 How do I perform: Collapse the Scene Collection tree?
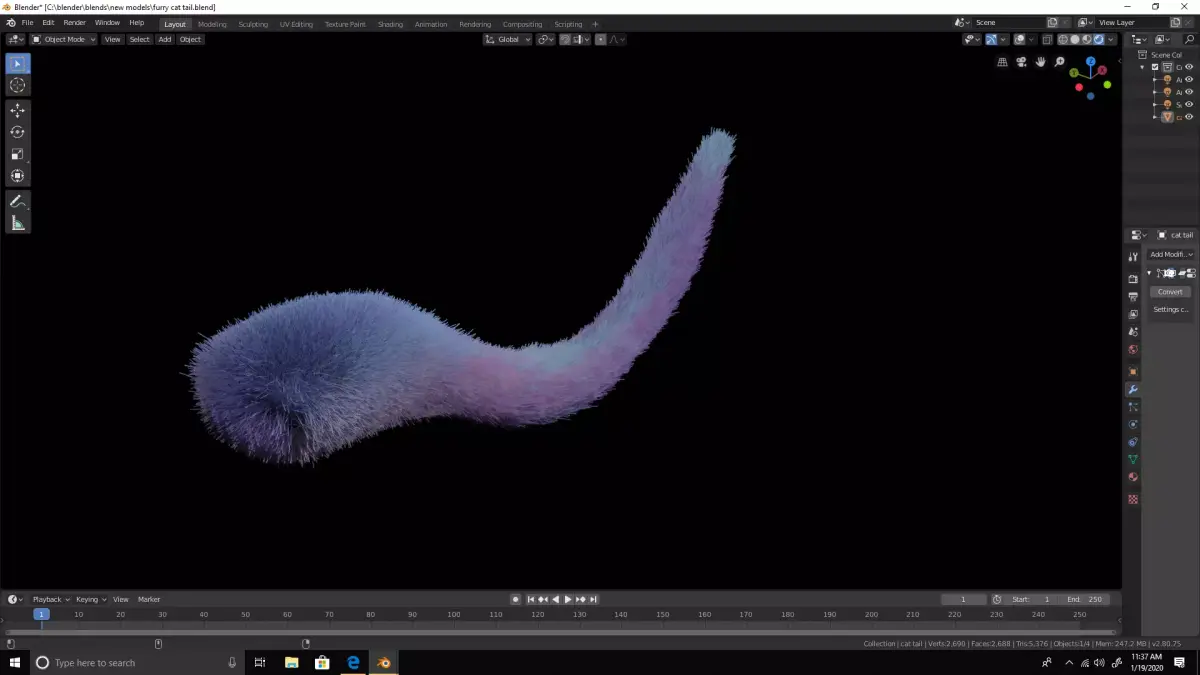(x=1143, y=67)
